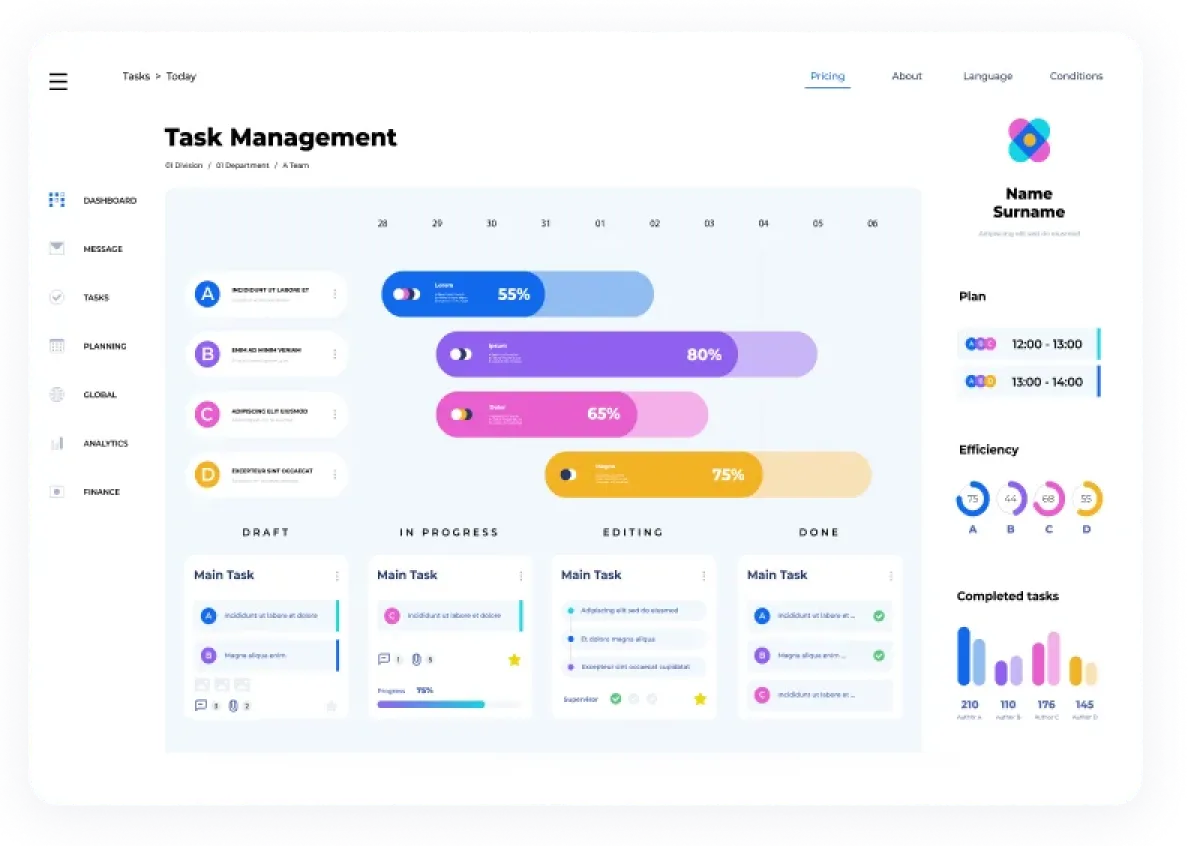Open options menu for row B

335,354
